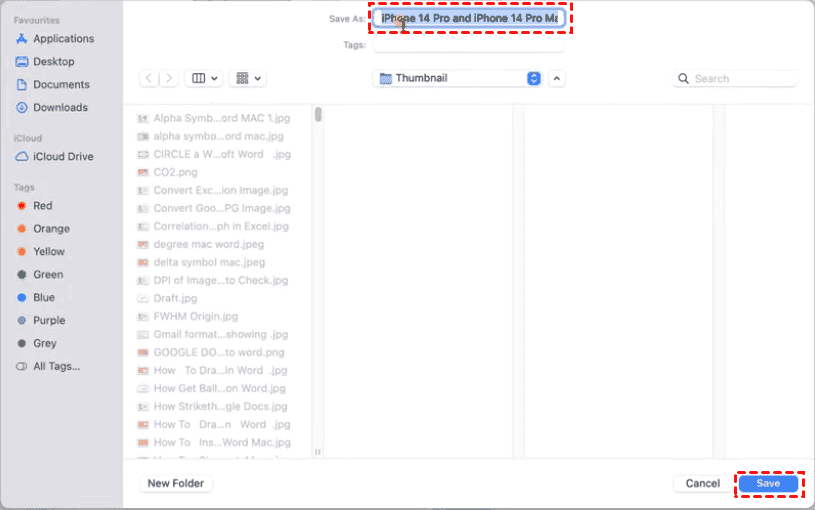
Task: Click the Tags input field
Action: [468, 45]
